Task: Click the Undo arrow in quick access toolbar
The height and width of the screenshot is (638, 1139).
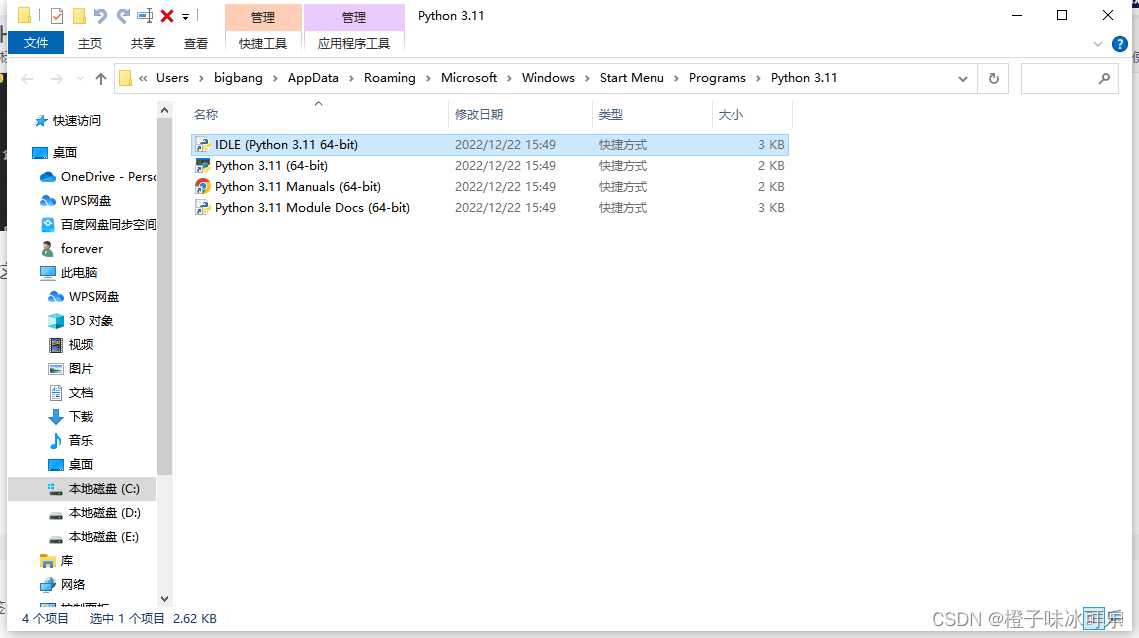Action: [100, 16]
